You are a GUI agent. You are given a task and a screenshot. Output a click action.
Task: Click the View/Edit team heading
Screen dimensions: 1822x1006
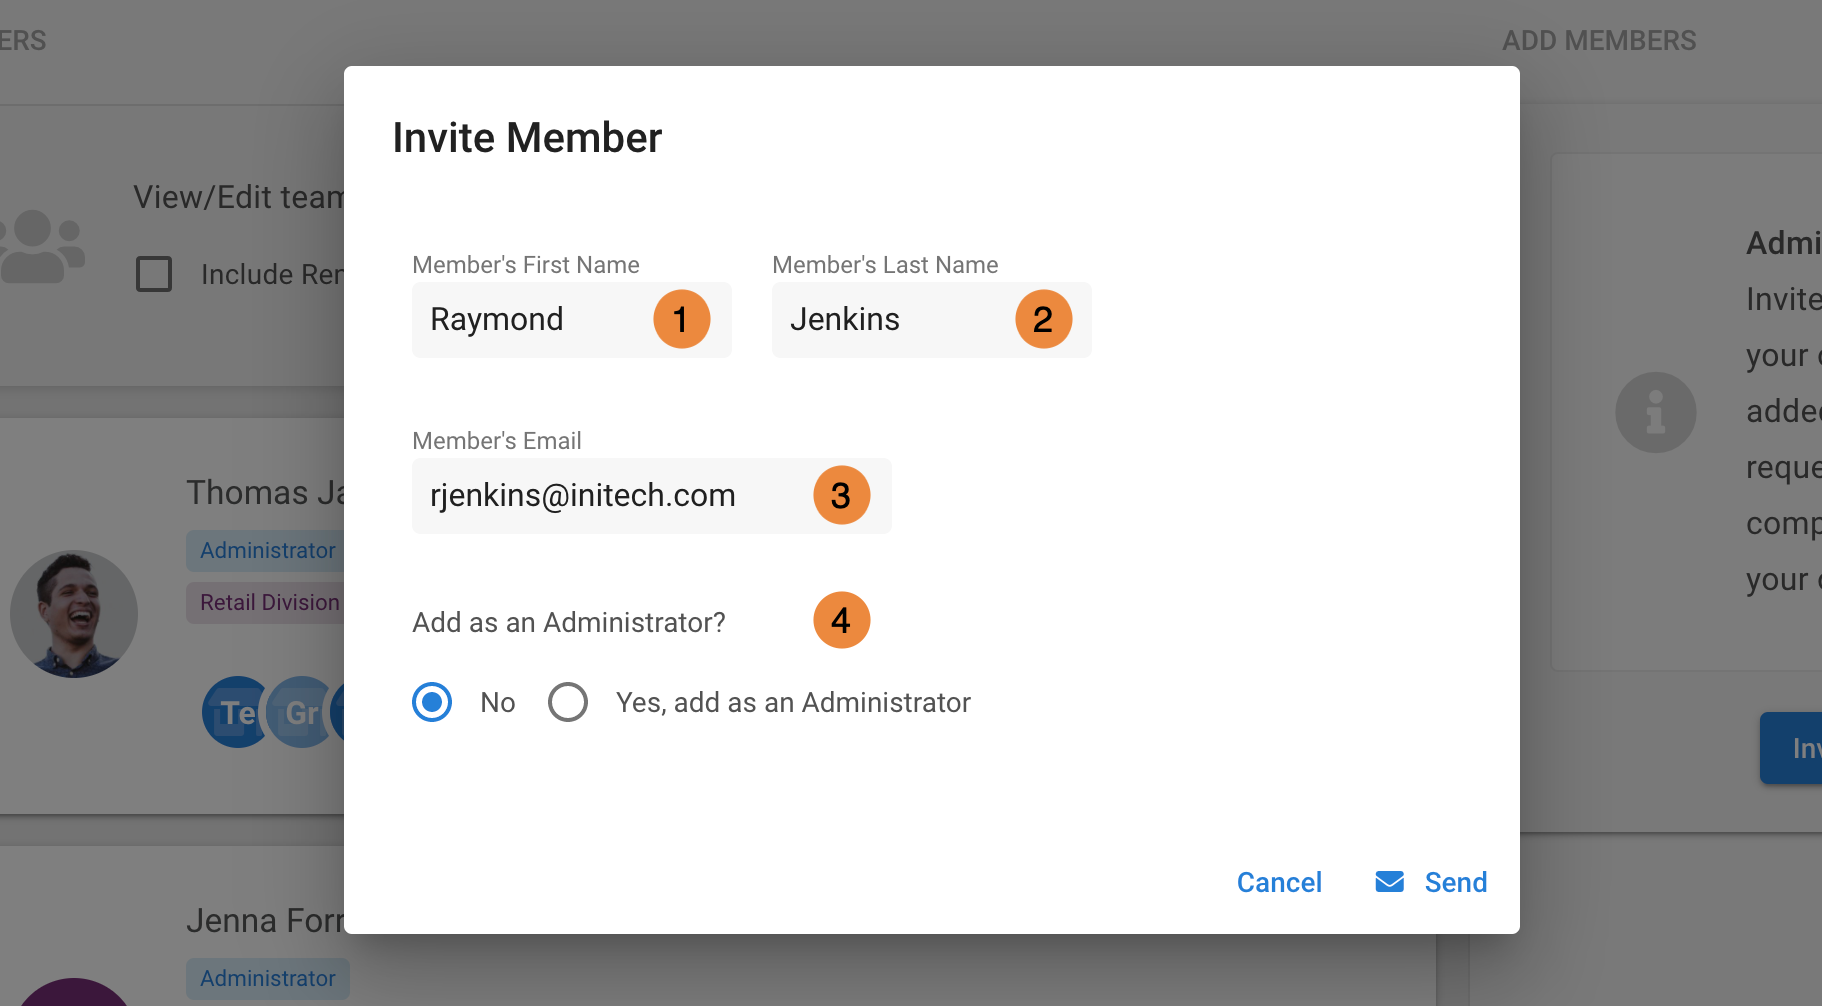239,198
